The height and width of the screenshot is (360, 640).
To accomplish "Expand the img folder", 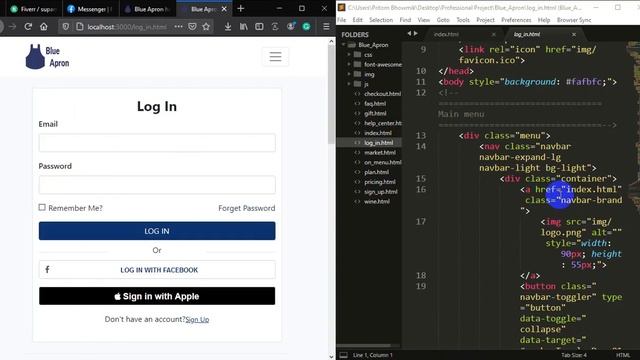I will (349, 74).
